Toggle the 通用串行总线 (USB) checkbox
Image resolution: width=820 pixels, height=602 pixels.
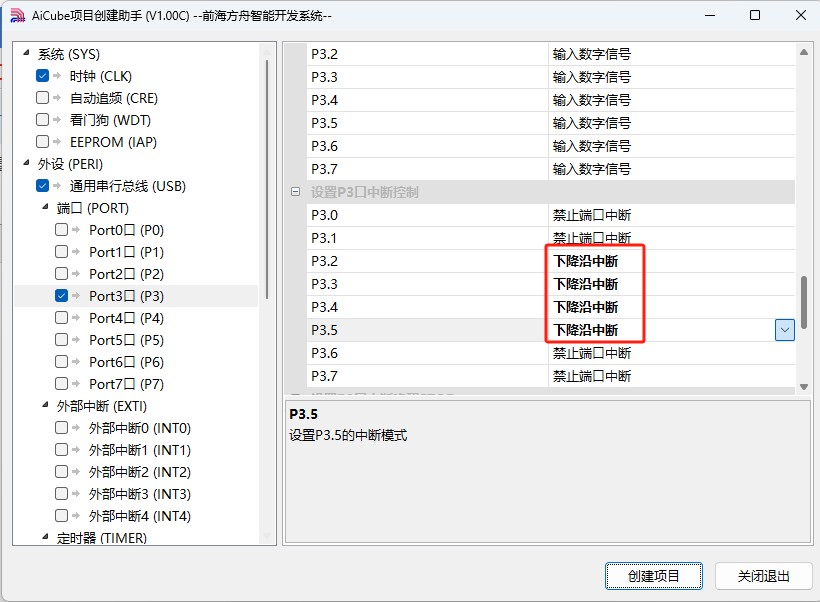click(x=42, y=186)
